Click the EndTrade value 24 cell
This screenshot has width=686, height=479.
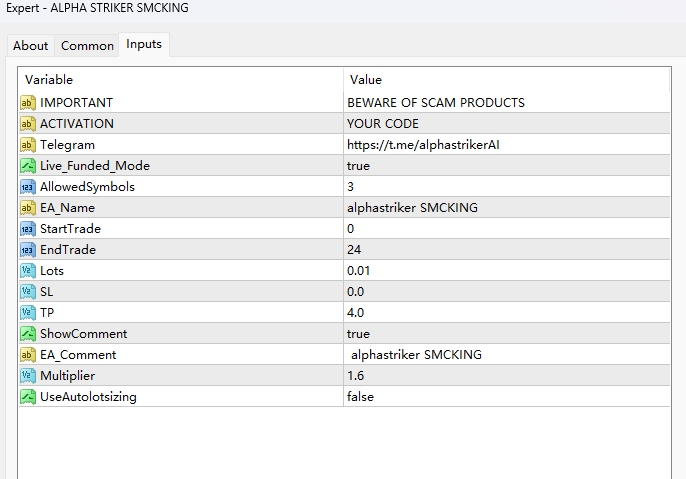[354, 249]
